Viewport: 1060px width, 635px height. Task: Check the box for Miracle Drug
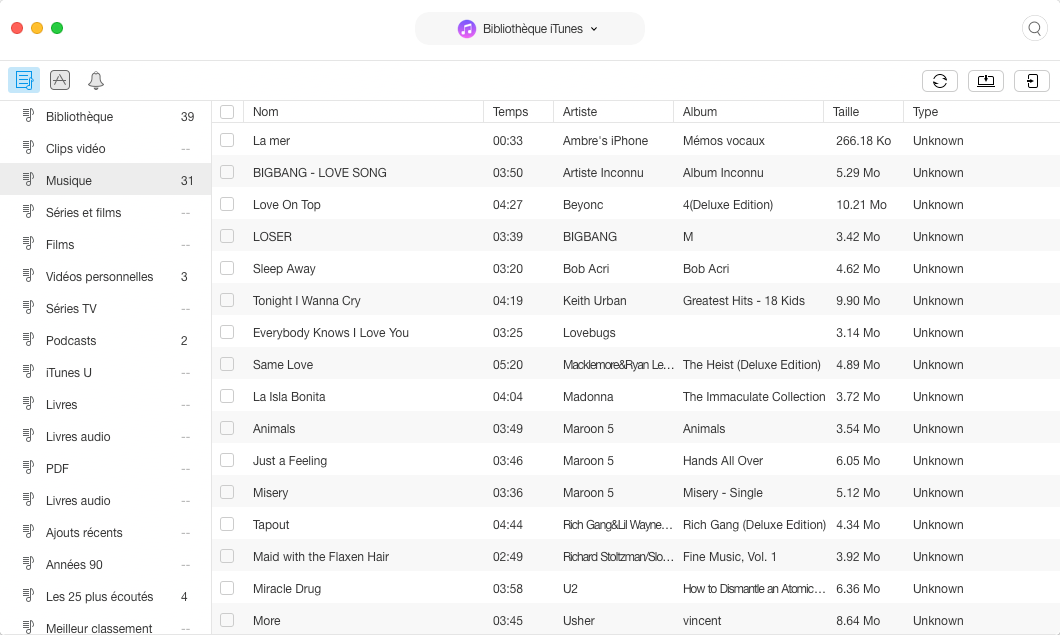(227, 588)
